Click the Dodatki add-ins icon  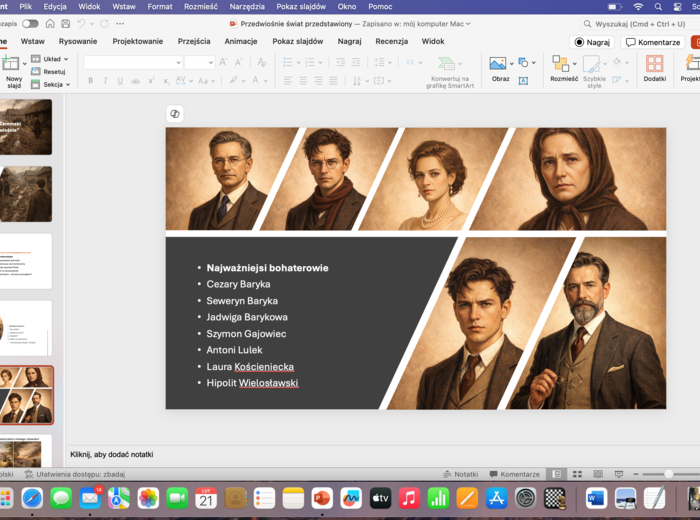654,65
